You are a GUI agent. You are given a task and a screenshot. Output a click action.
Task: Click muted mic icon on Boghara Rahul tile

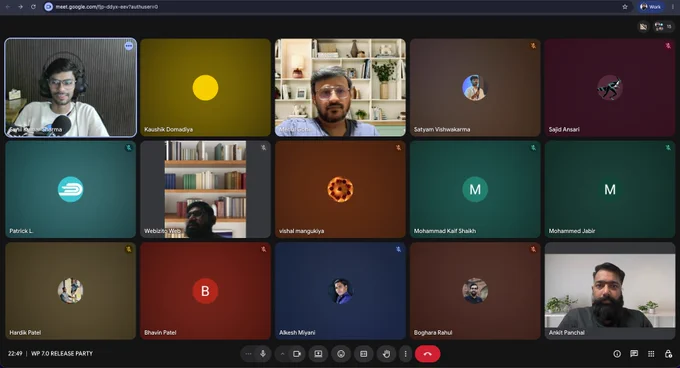(x=533, y=249)
